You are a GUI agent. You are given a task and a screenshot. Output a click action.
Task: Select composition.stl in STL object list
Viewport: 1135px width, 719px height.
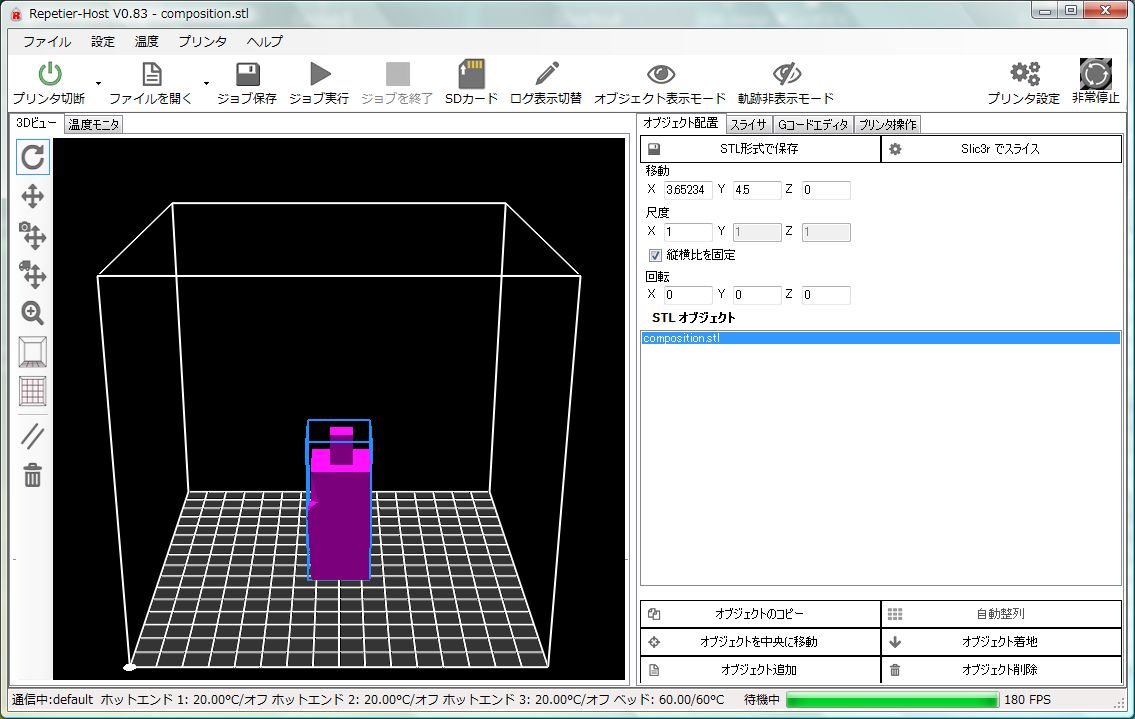click(x=880, y=338)
